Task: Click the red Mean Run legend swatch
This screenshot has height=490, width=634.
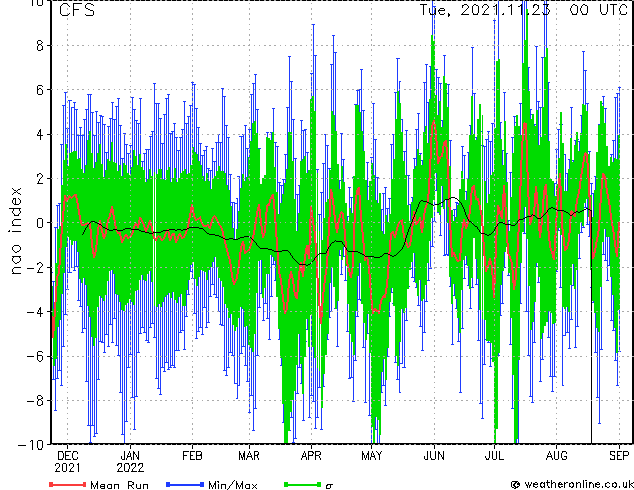Action: click(68, 484)
